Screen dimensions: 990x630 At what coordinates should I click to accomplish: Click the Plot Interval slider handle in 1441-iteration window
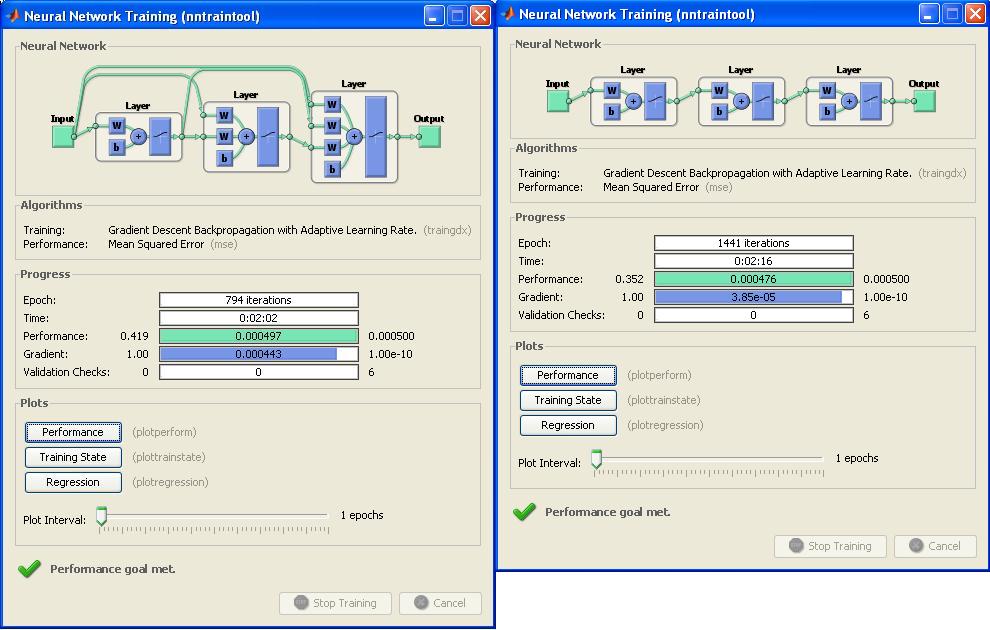[597, 459]
